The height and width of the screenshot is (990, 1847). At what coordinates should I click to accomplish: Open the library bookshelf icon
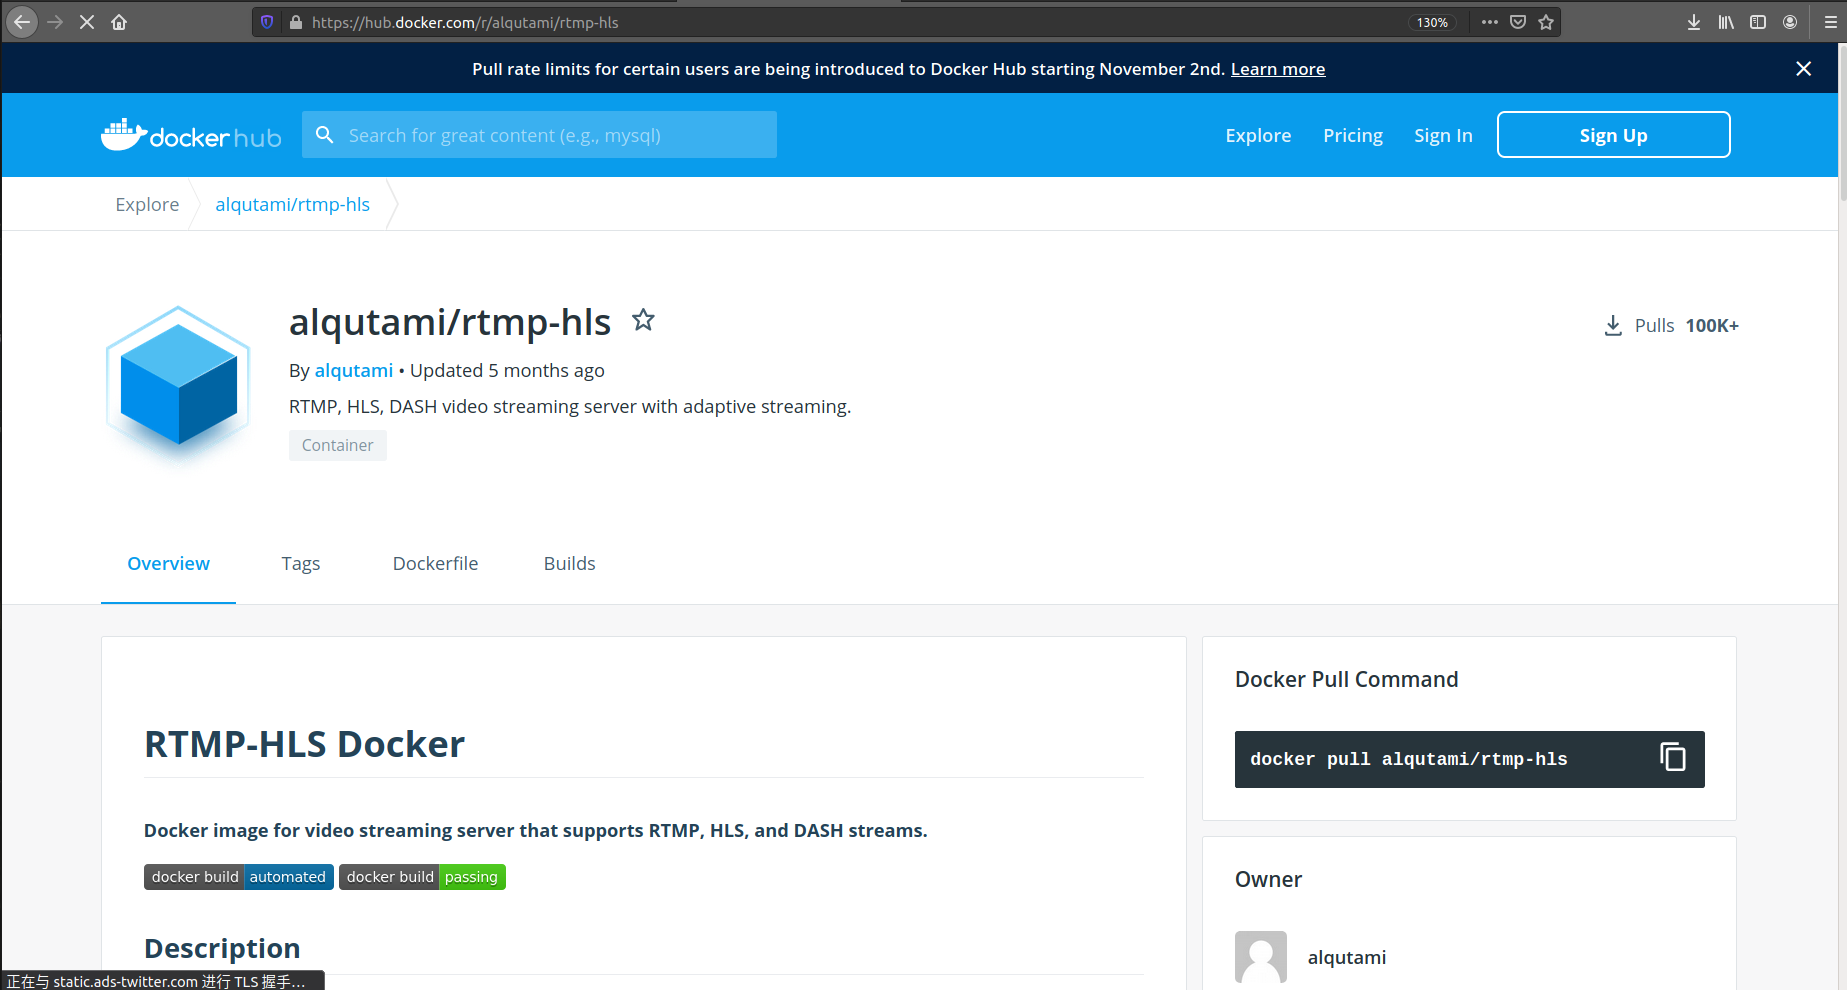pyautogui.click(x=1726, y=22)
